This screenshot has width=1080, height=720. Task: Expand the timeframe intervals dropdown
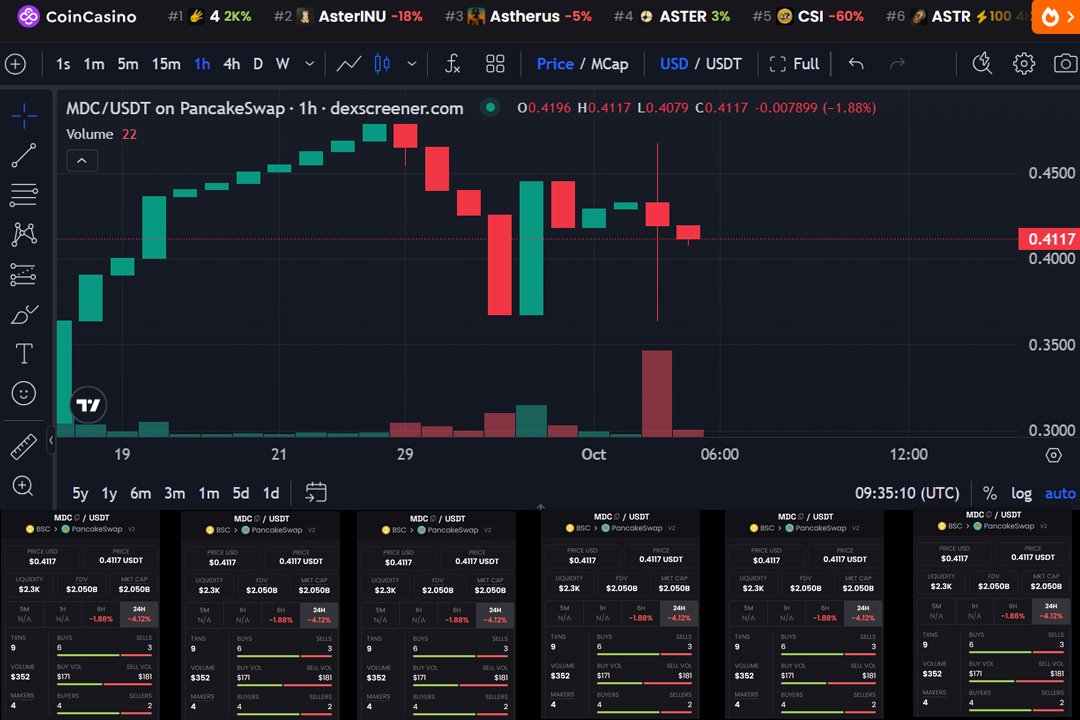309,63
